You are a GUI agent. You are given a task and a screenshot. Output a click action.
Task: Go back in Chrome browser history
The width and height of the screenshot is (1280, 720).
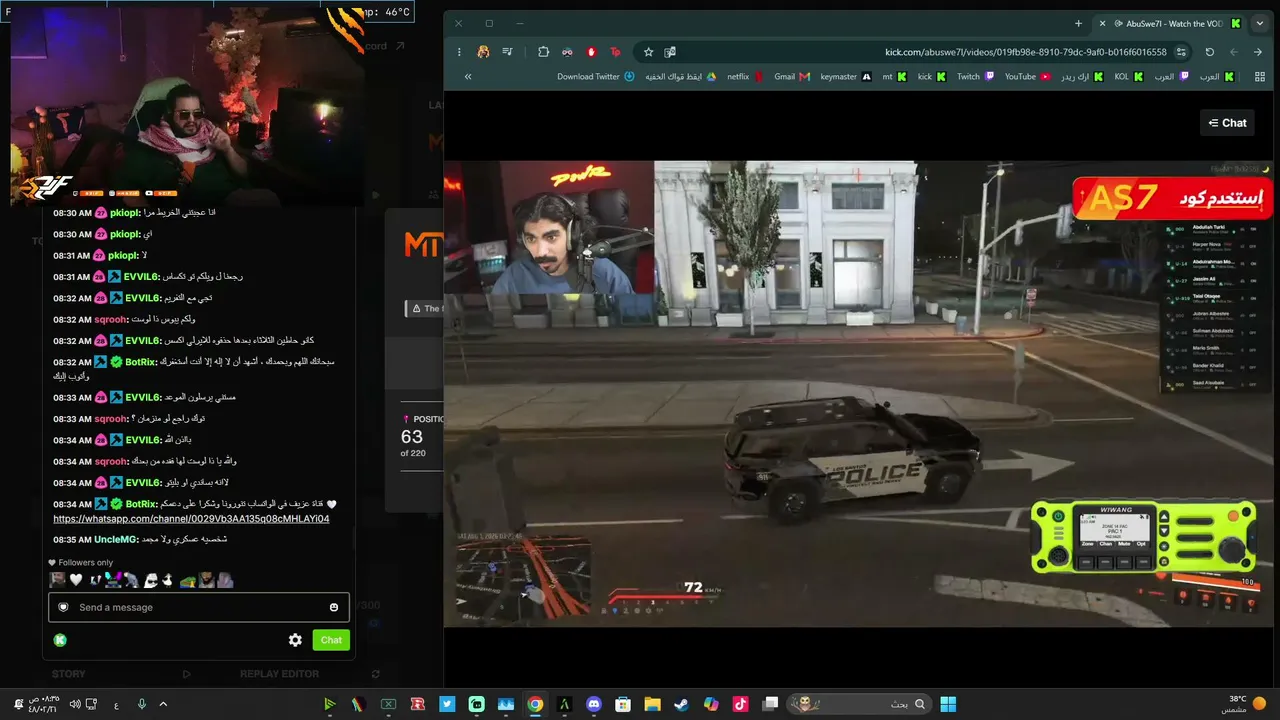tap(1258, 52)
